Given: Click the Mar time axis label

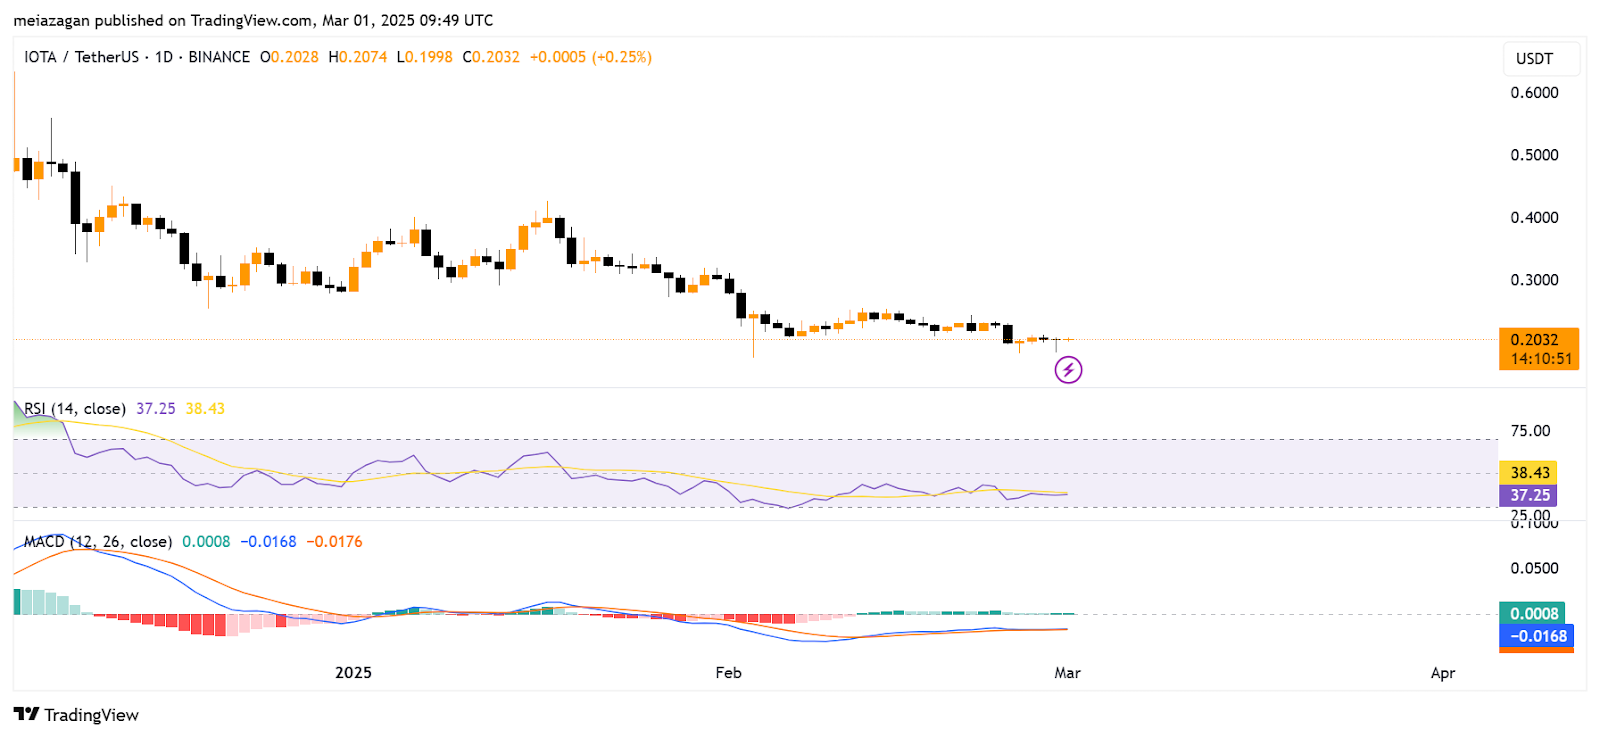Looking at the screenshot, I should [x=1067, y=673].
